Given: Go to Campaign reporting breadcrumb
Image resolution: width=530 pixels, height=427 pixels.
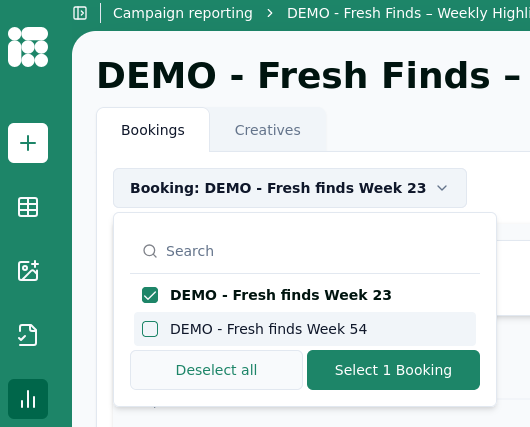Looking at the screenshot, I should pos(183,14).
